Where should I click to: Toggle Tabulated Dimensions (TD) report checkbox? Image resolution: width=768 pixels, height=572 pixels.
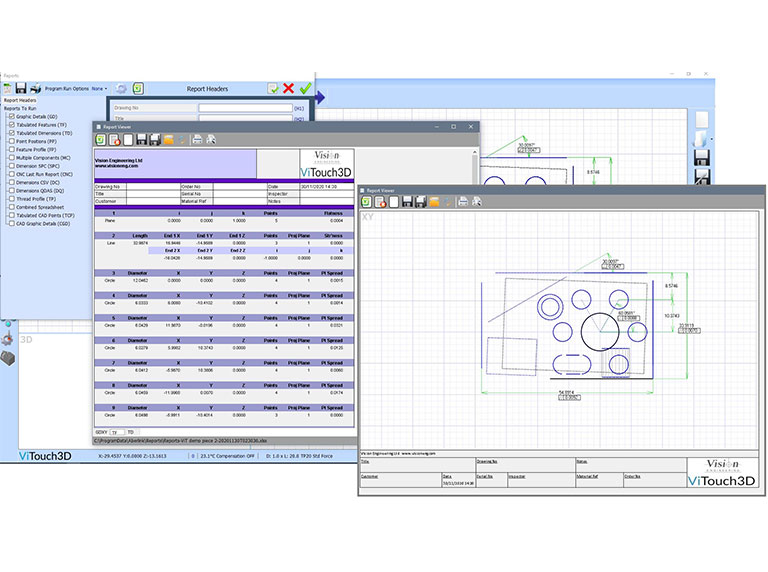(11, 132)
